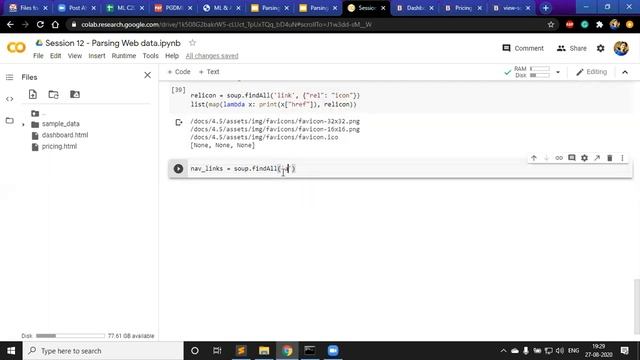Click the browser address bar
The width and height of the screenshot is (640, 360).
tap(306, 24)
